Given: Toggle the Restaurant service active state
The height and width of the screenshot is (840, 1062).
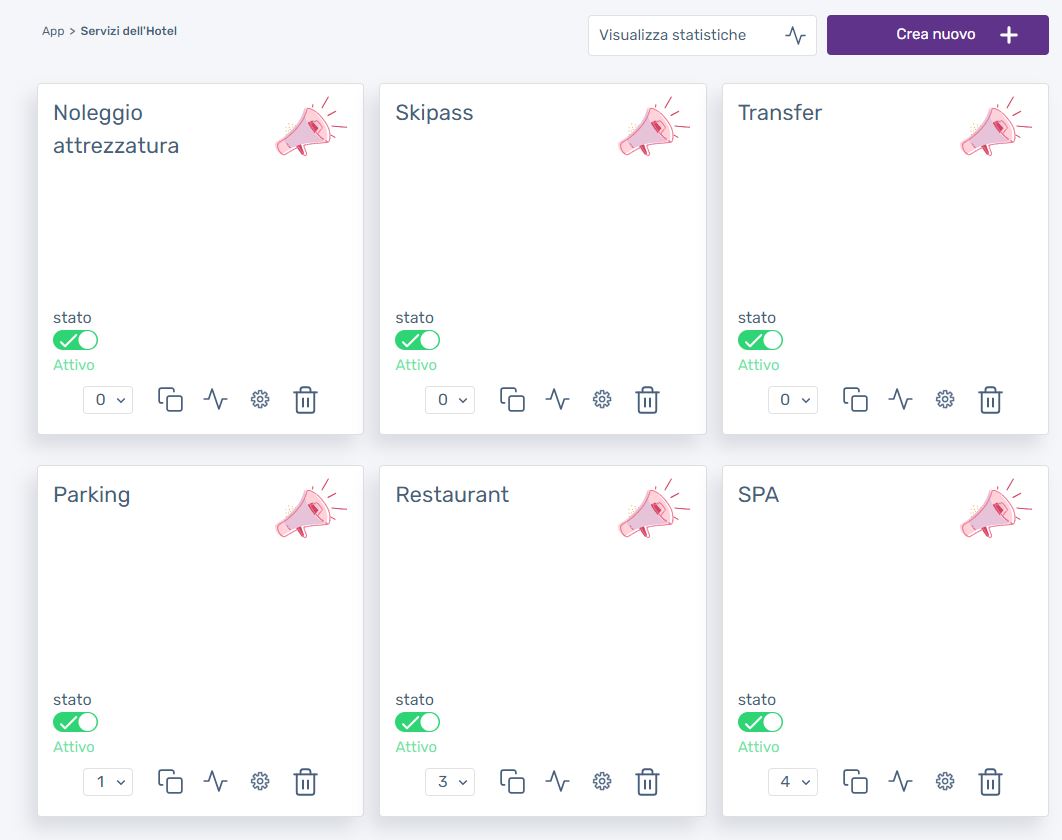Looking at the screenshot, I should (x=417, y=722).
